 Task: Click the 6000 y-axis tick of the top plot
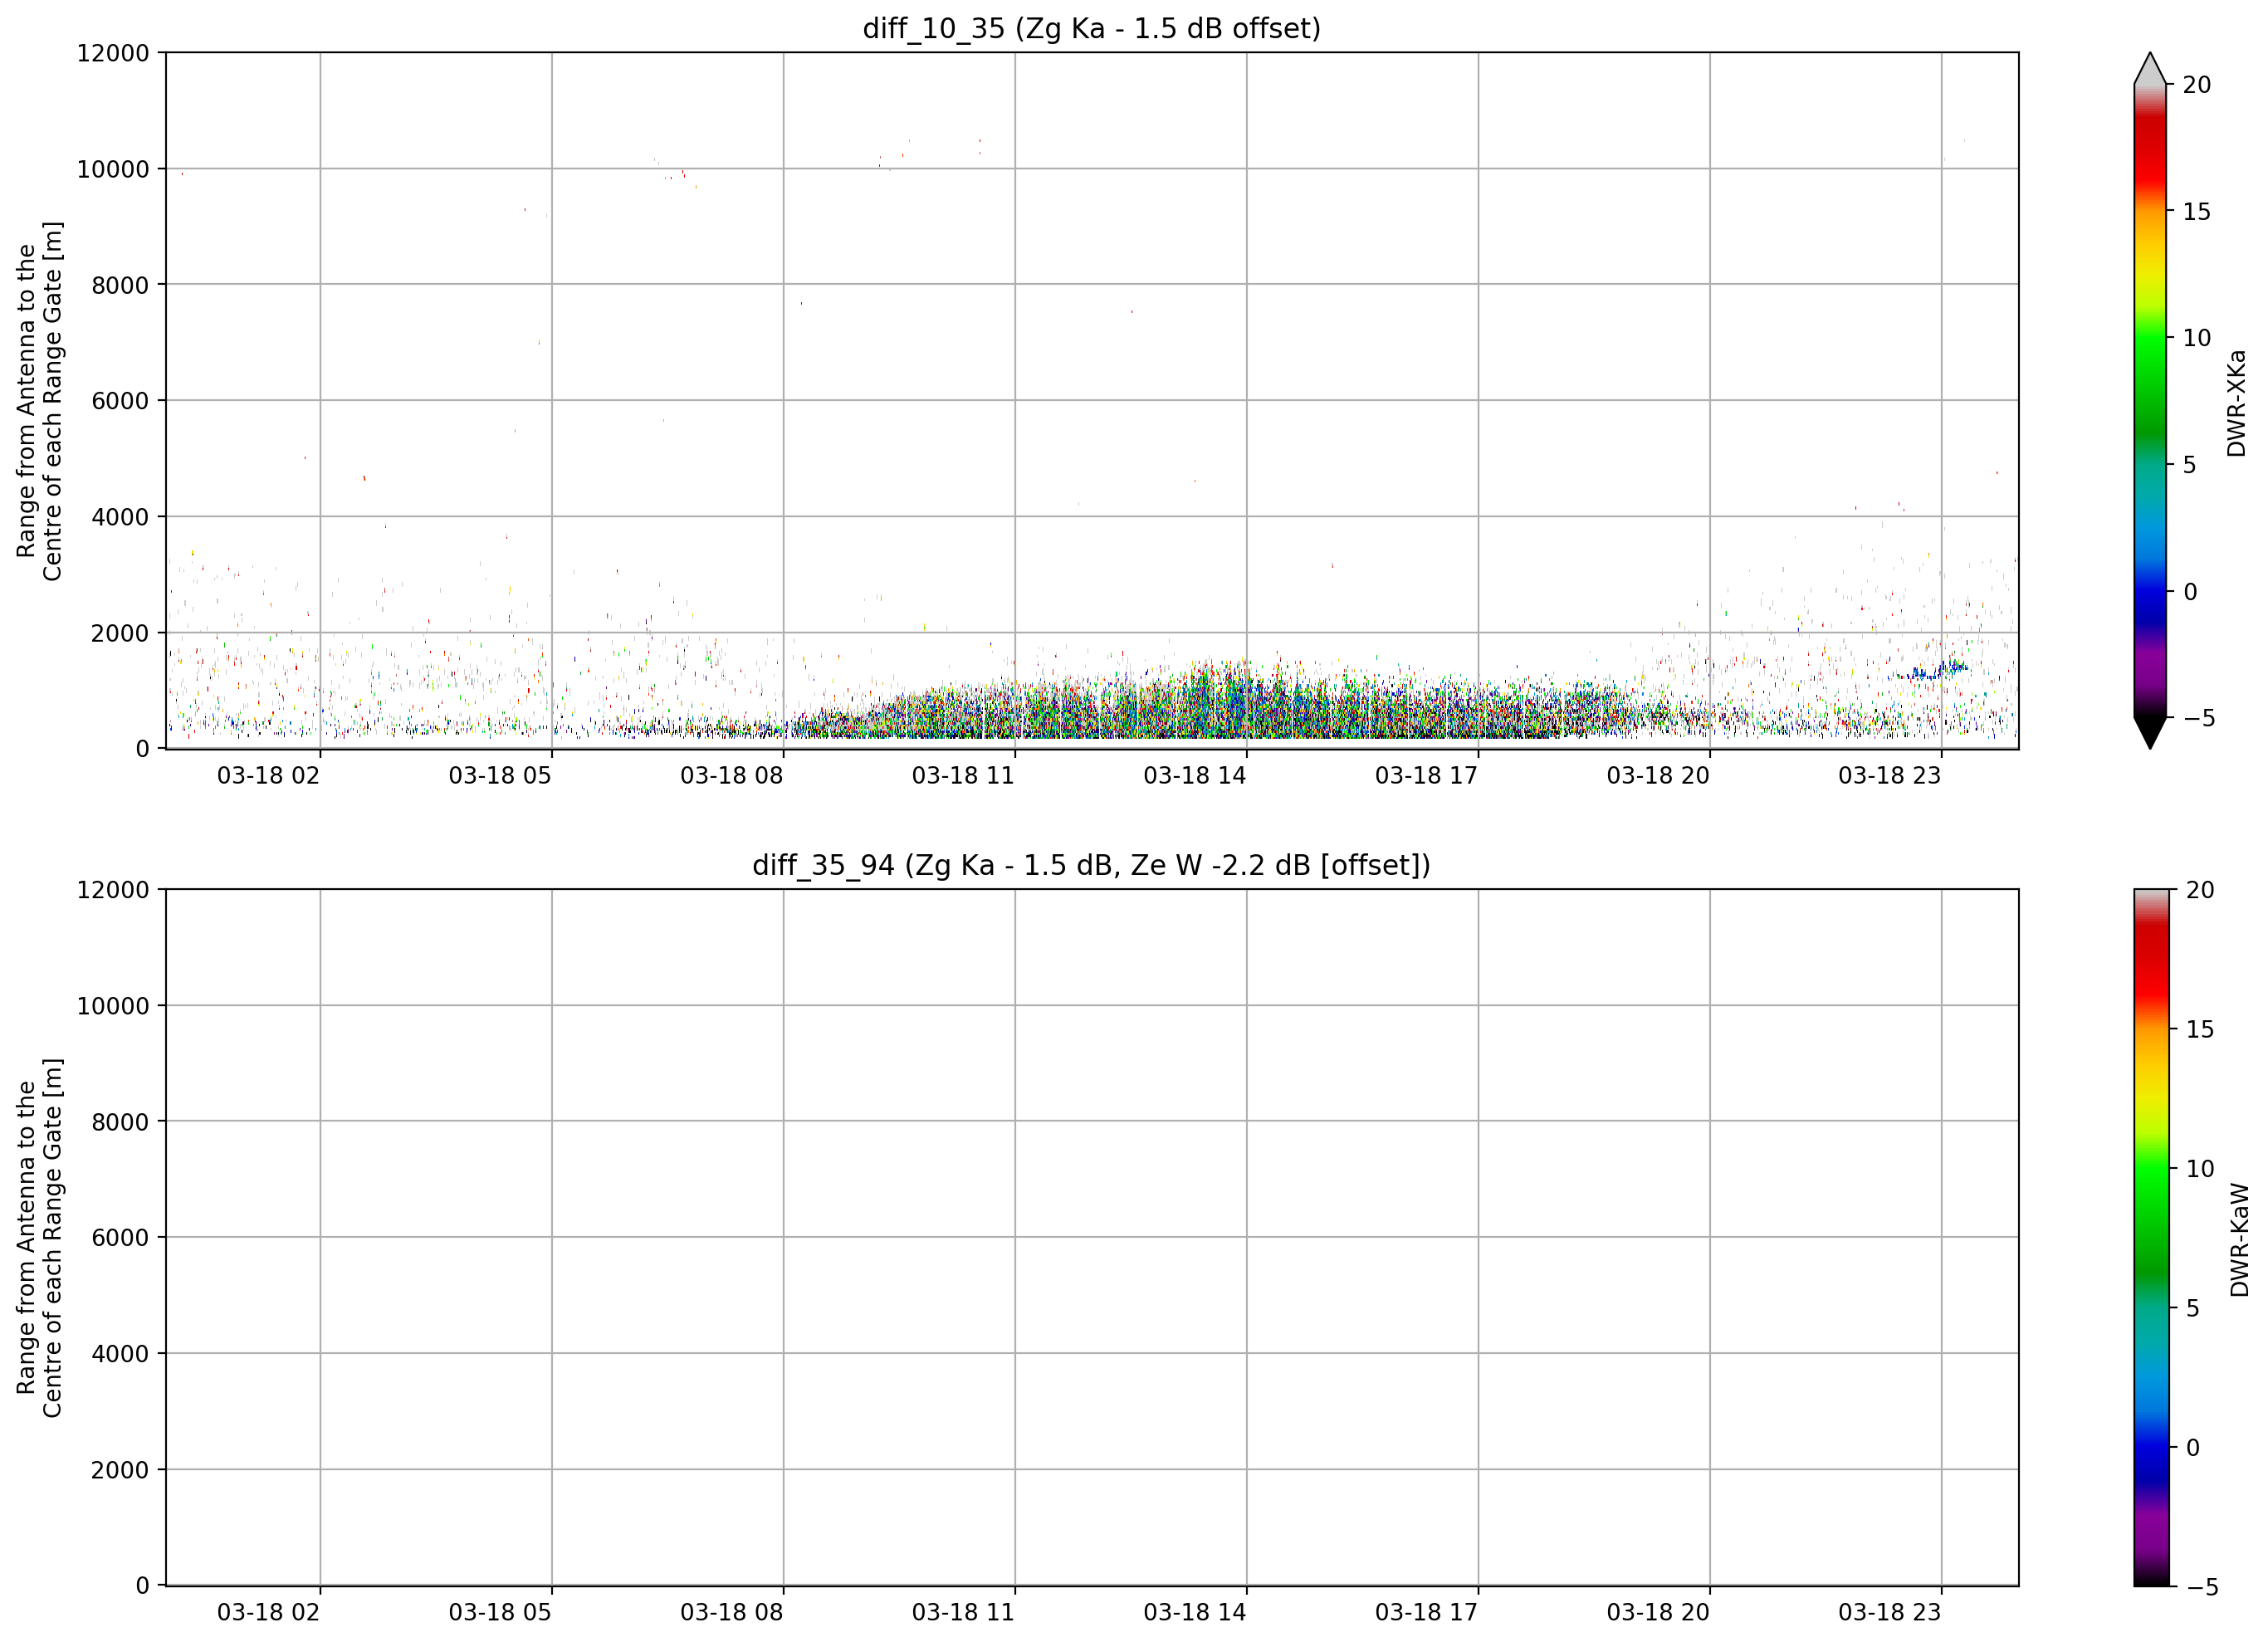(120, 401)
